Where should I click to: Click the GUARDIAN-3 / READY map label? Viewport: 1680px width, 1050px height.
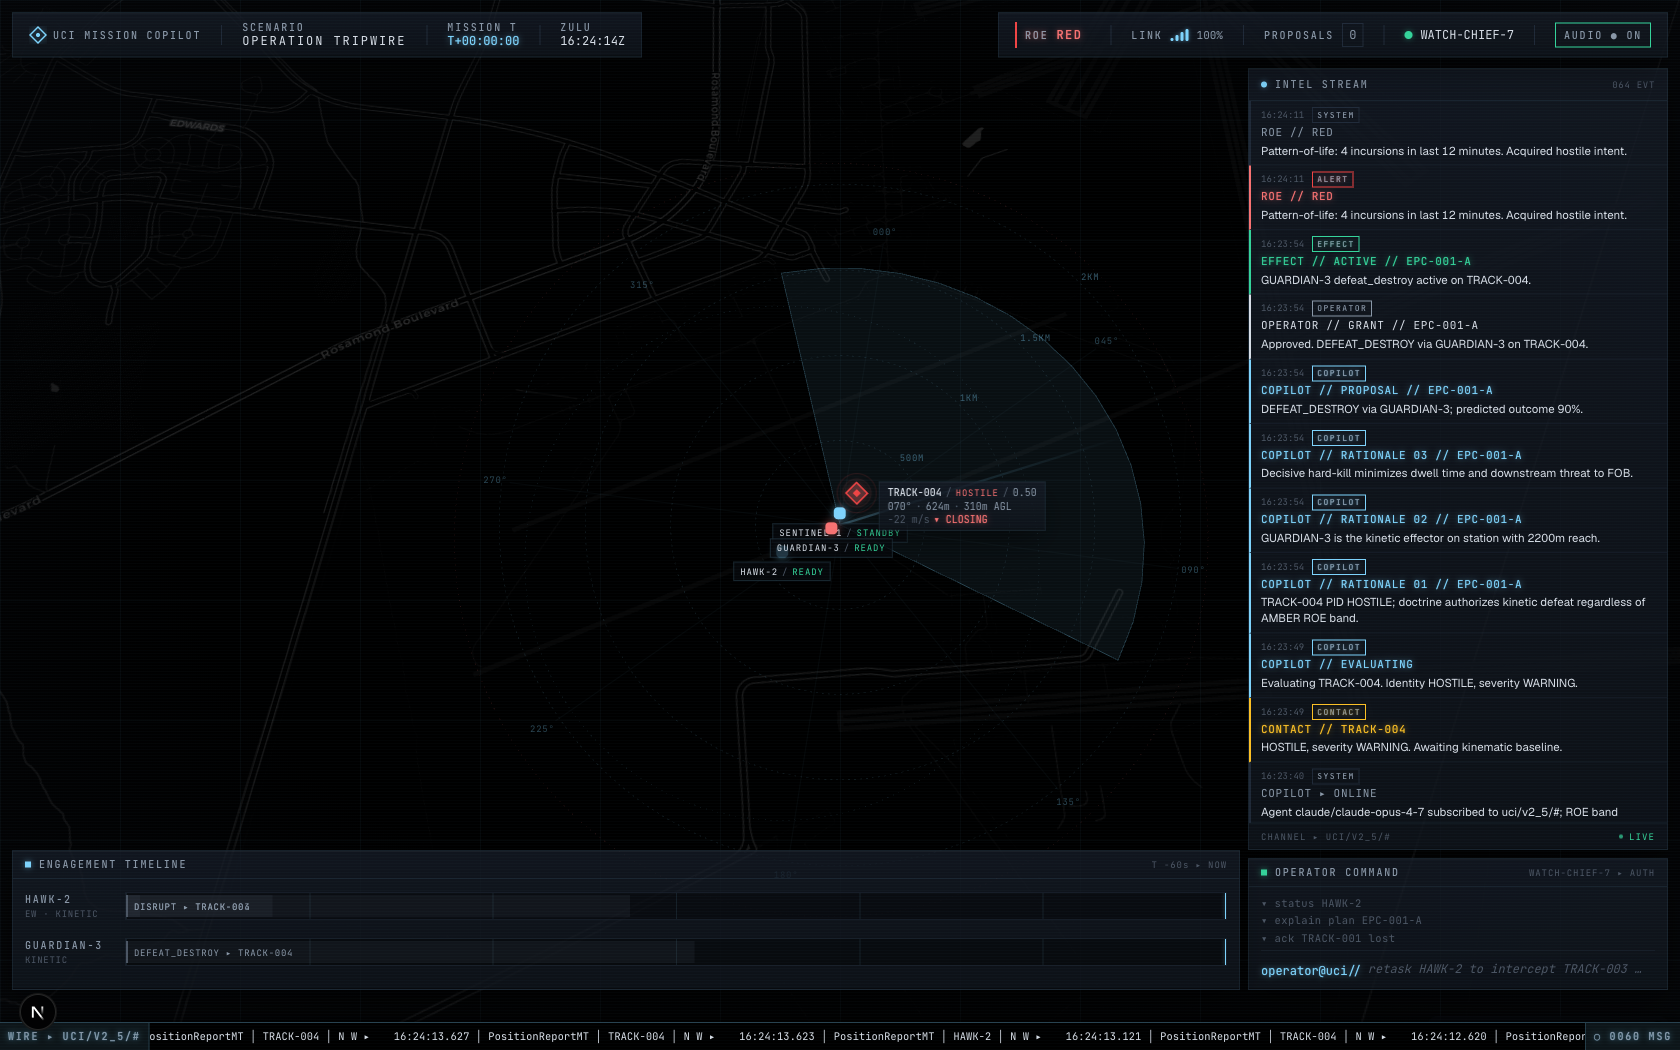pyautogui.click(x=831, y=548)
